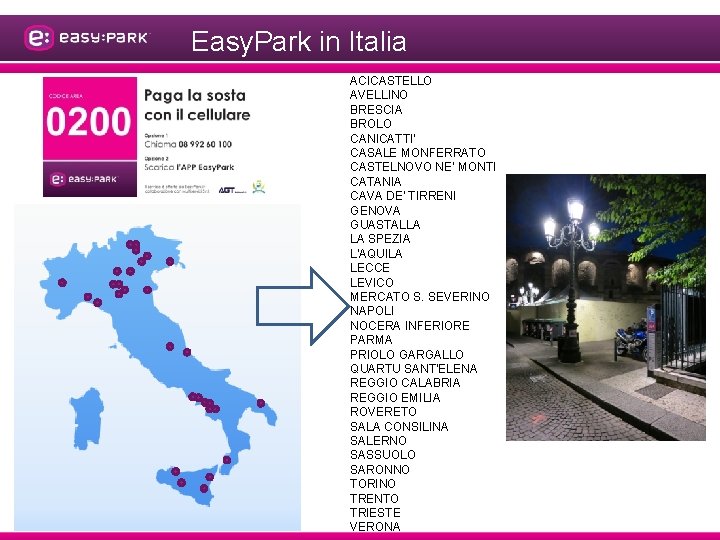Click BROLO in the city list
The width and height of the screenshot is (720, 540).
tap(371, 124)
